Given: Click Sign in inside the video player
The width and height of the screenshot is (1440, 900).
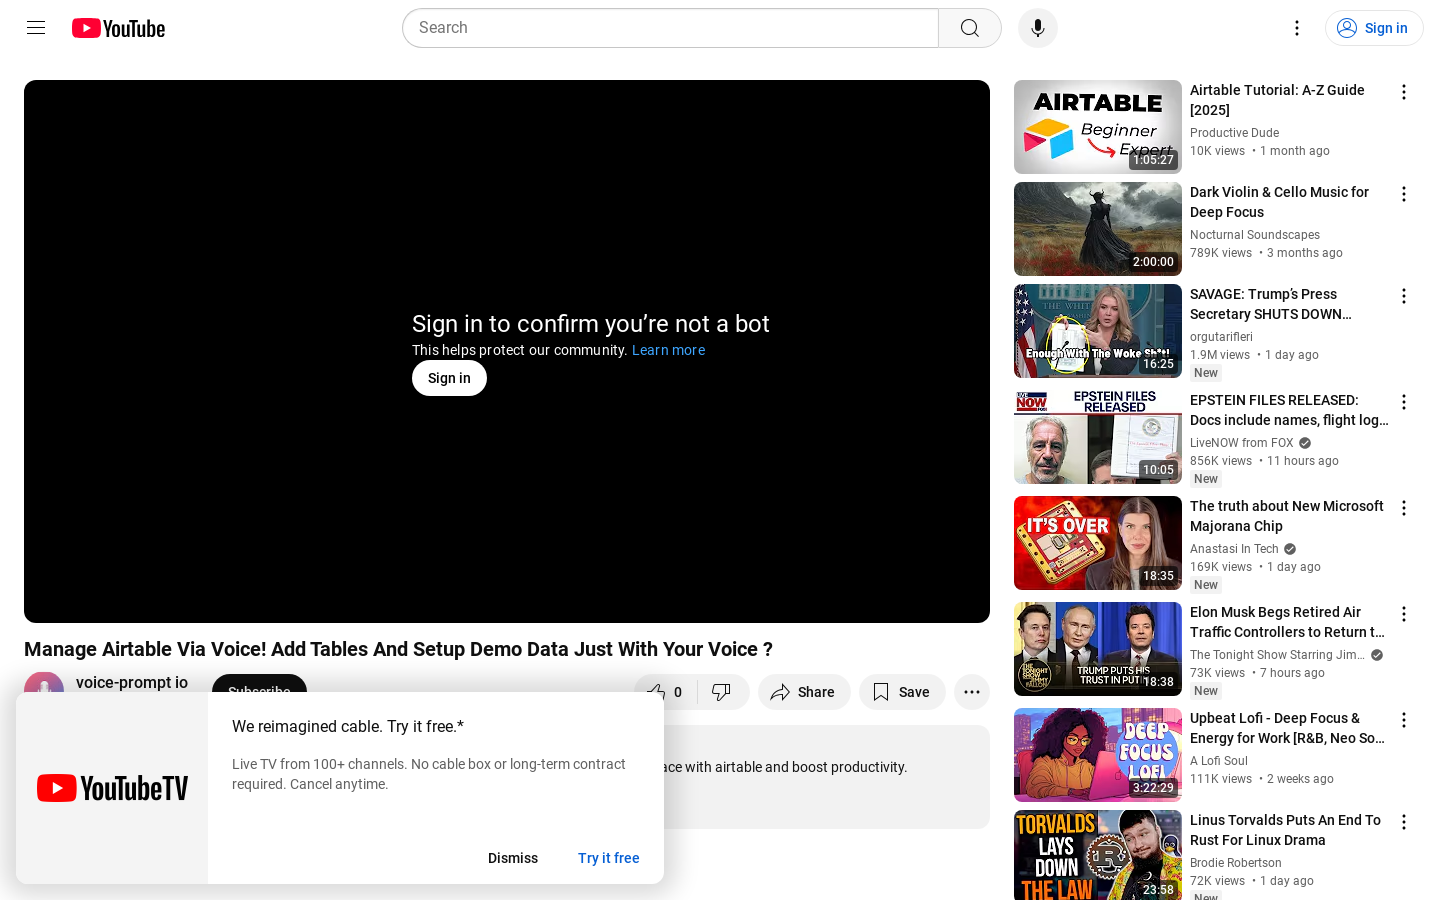Looking at the screenshot, I should coord(449,378).
